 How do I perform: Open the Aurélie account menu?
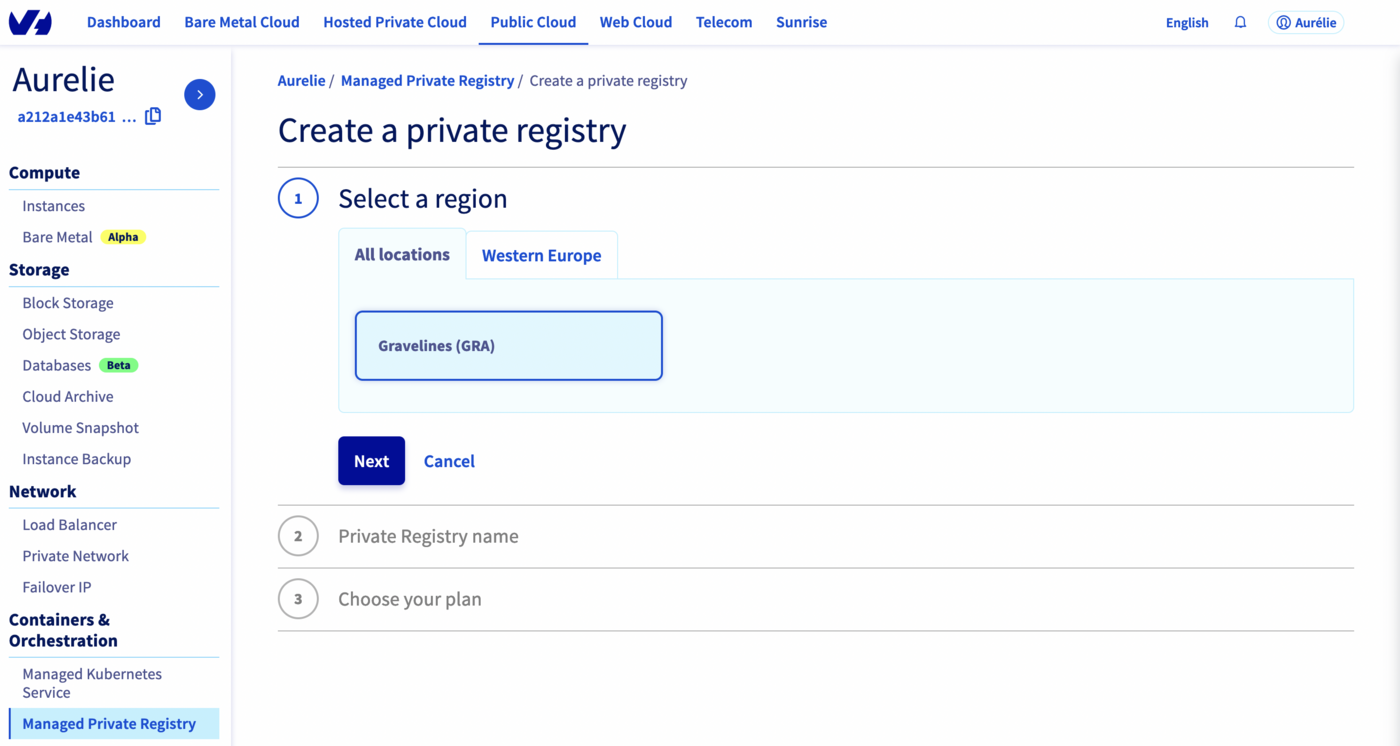click(1306, 21)
